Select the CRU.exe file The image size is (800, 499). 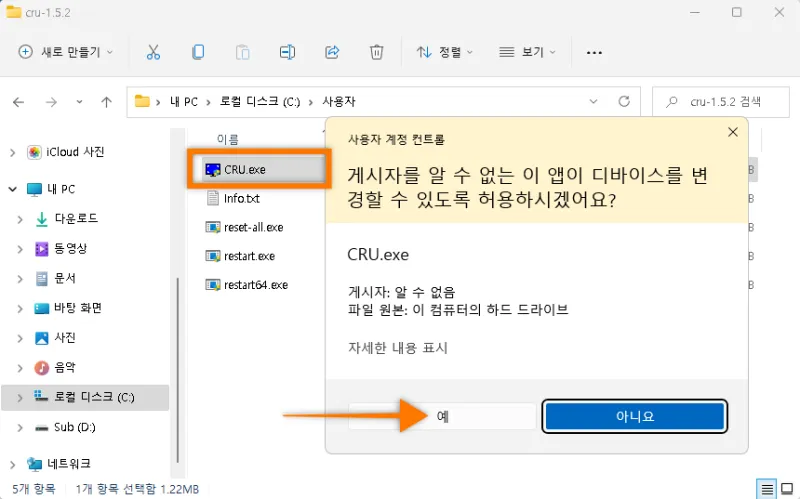pyautogui.click(x=244, y=169)
